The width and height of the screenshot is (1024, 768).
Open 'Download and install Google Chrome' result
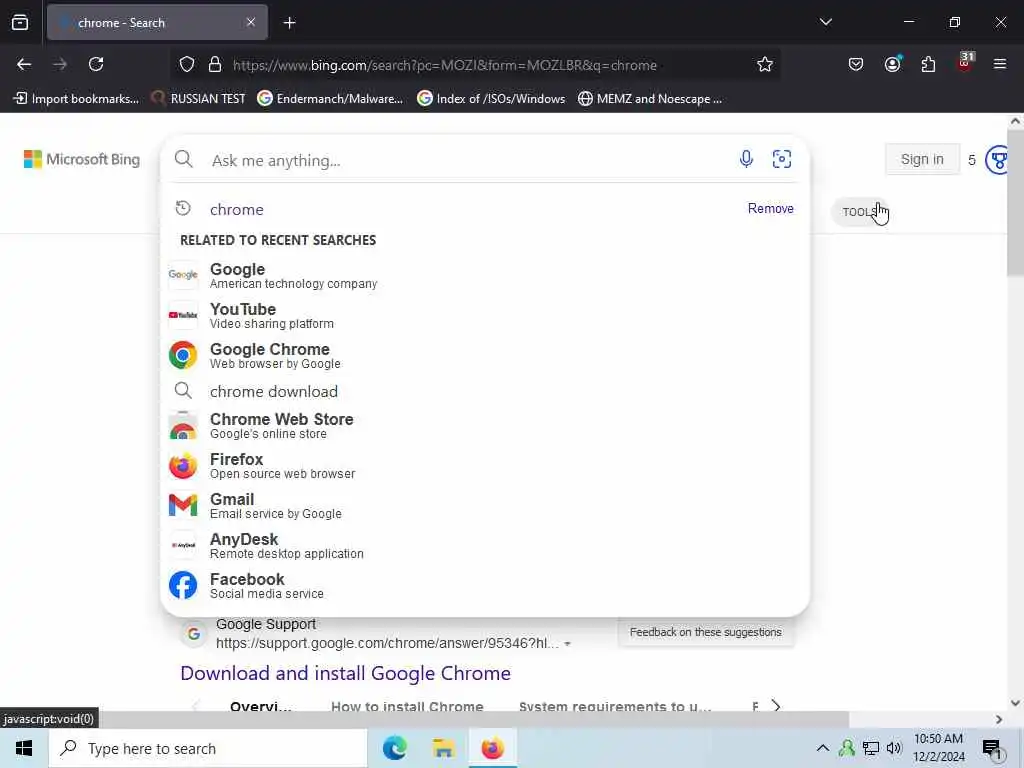tap(345, 673)
